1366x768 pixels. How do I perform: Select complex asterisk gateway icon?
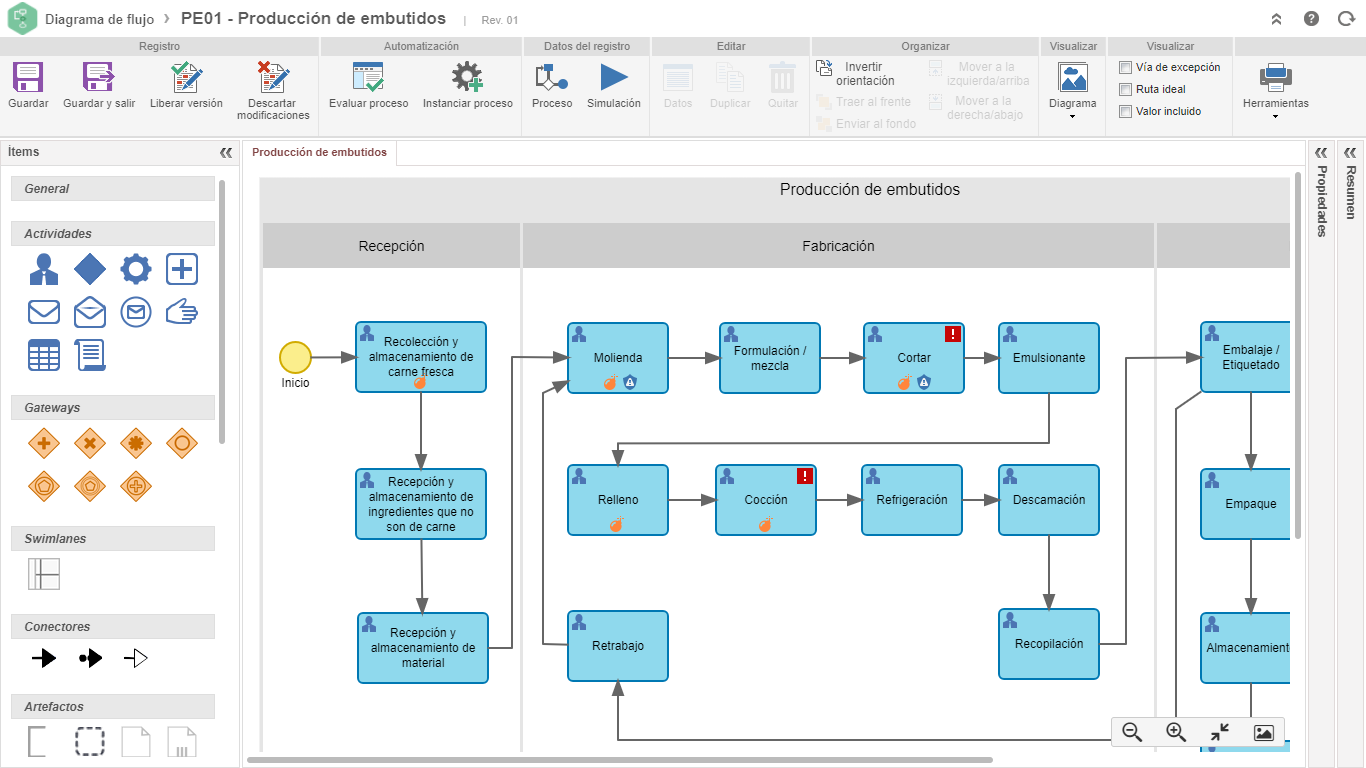[x=136, y=443]
